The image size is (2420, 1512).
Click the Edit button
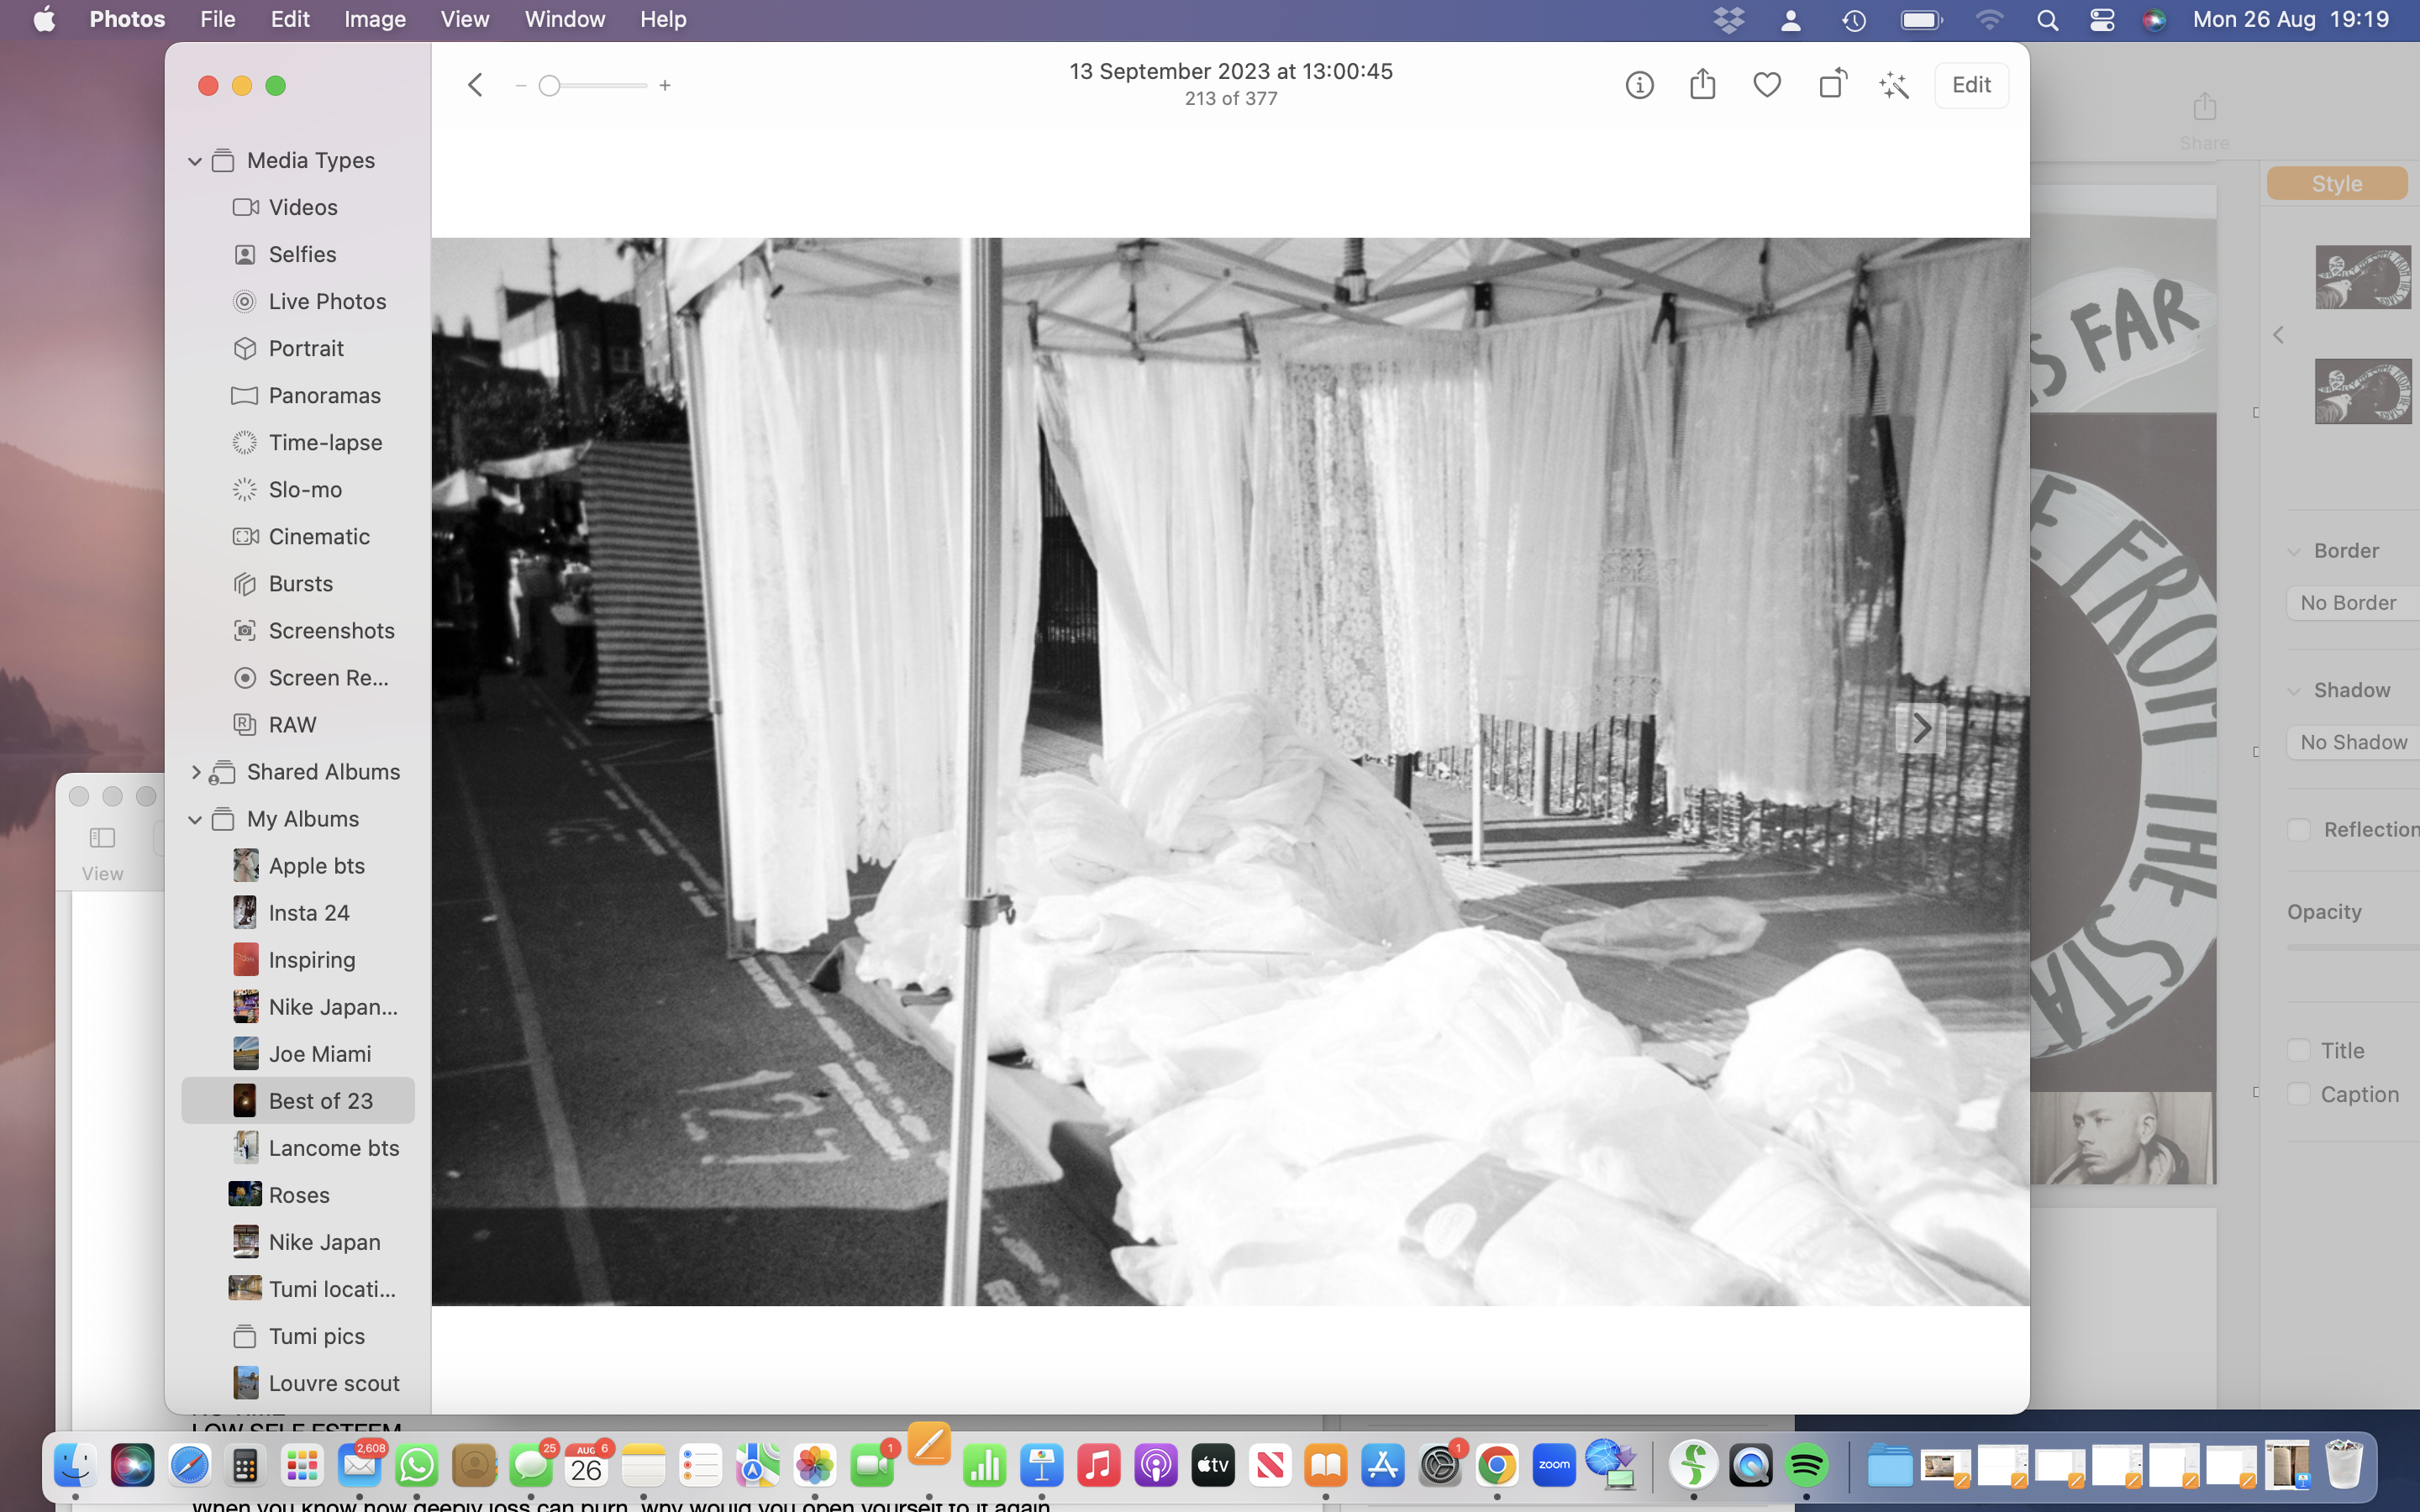point(1970,85)
